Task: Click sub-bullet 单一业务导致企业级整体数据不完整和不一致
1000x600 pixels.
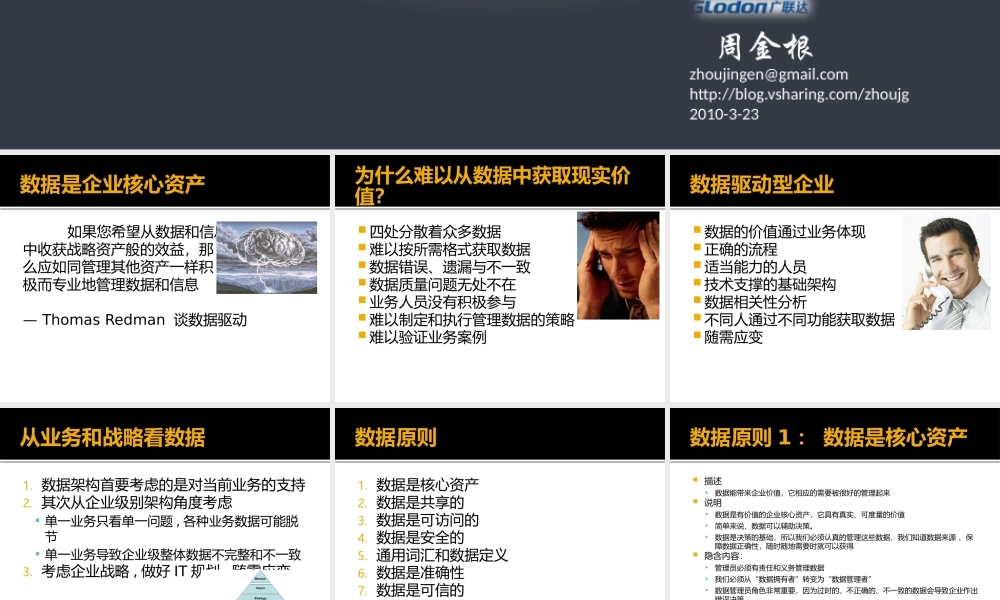Action: coord(172,555)
